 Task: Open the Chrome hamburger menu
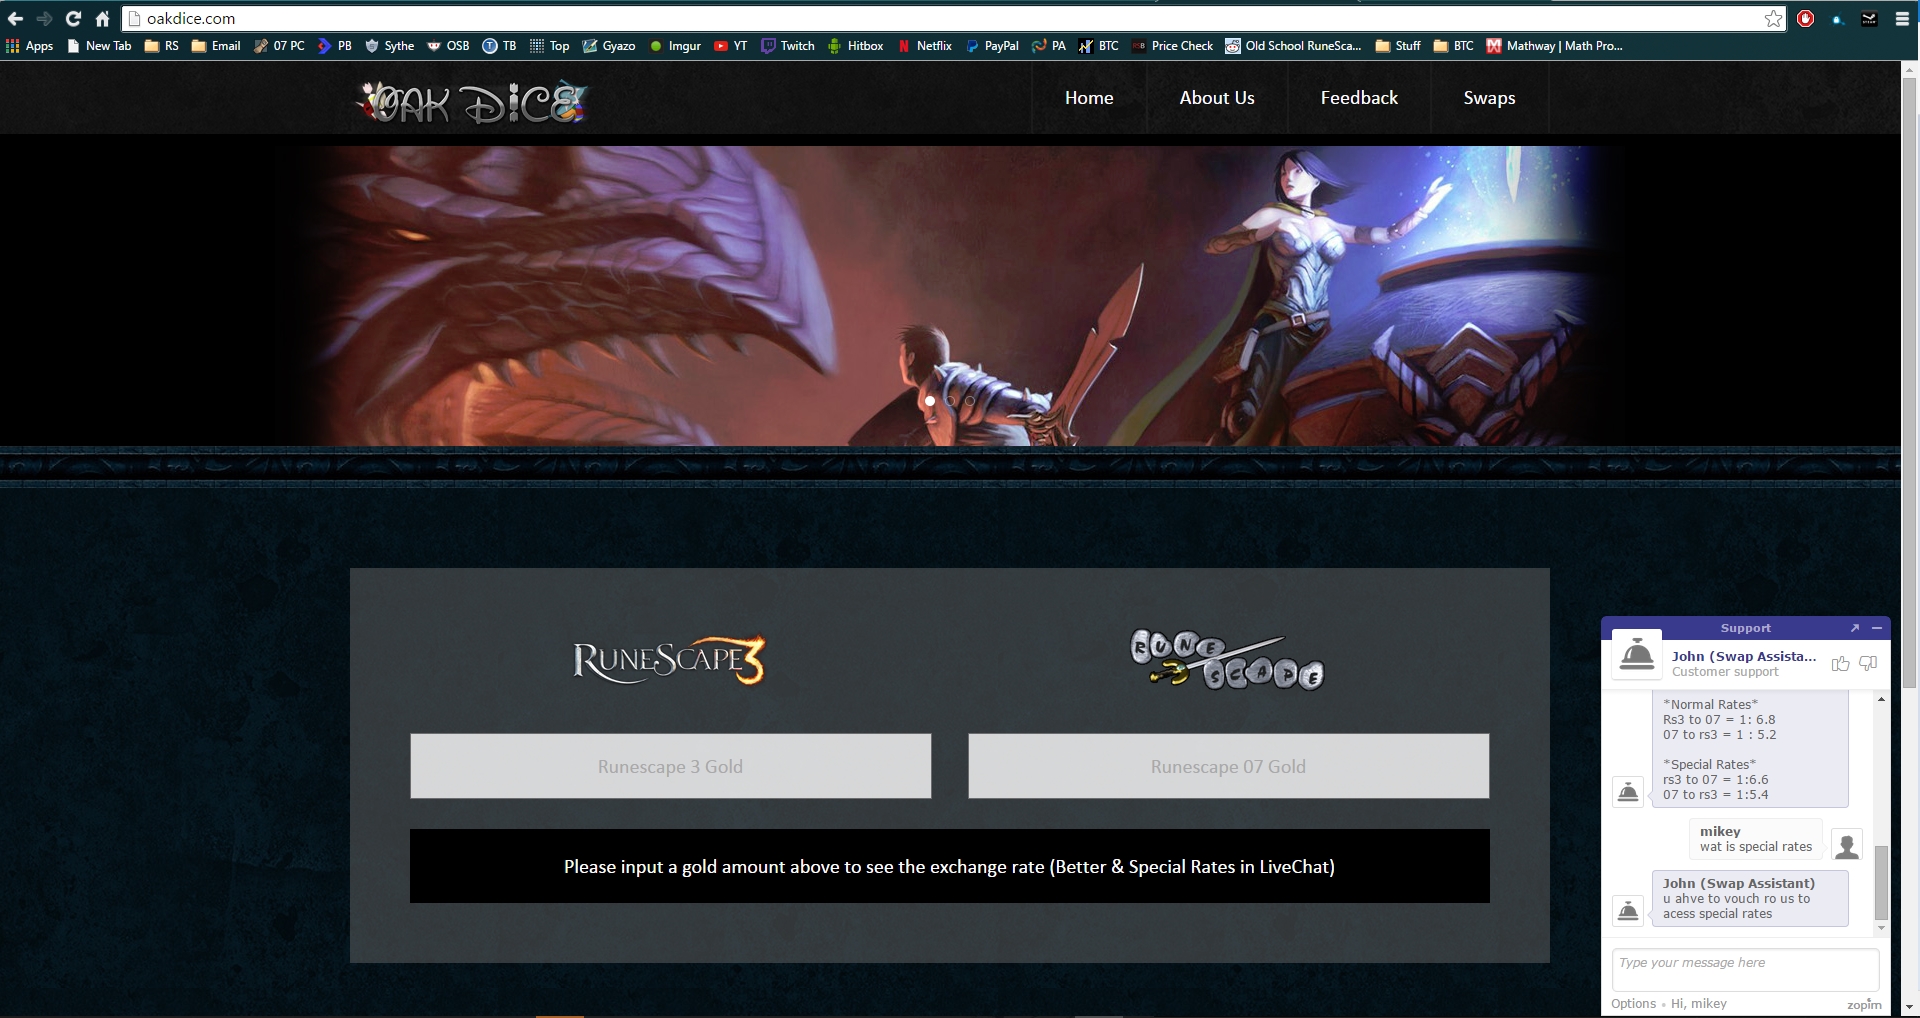[x=1902, y=19]
